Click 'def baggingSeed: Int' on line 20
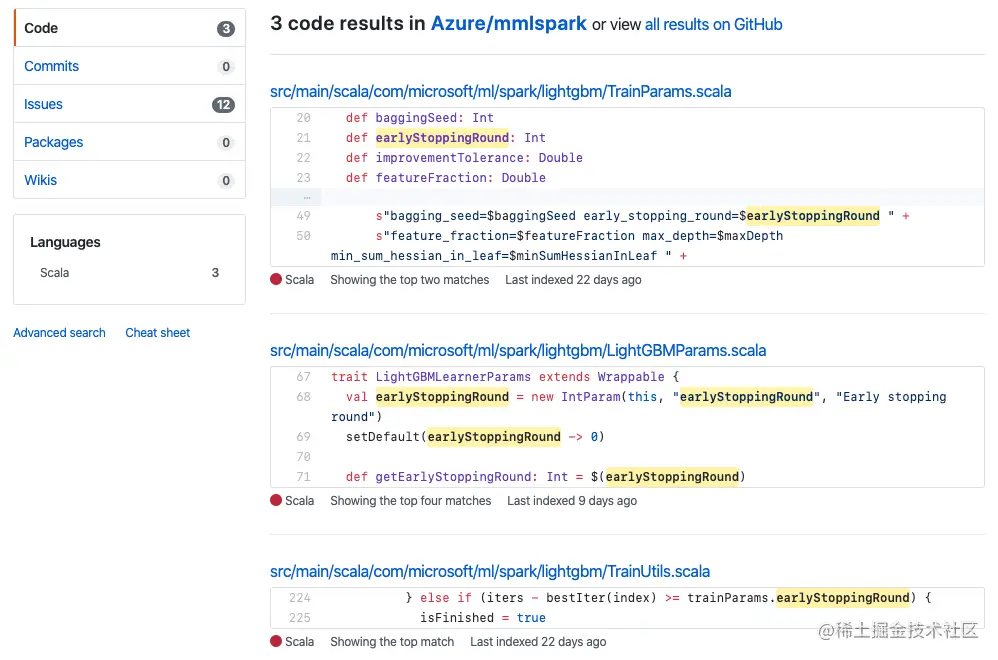The height and width of the screenshot is (660, 998). [419, 118]
